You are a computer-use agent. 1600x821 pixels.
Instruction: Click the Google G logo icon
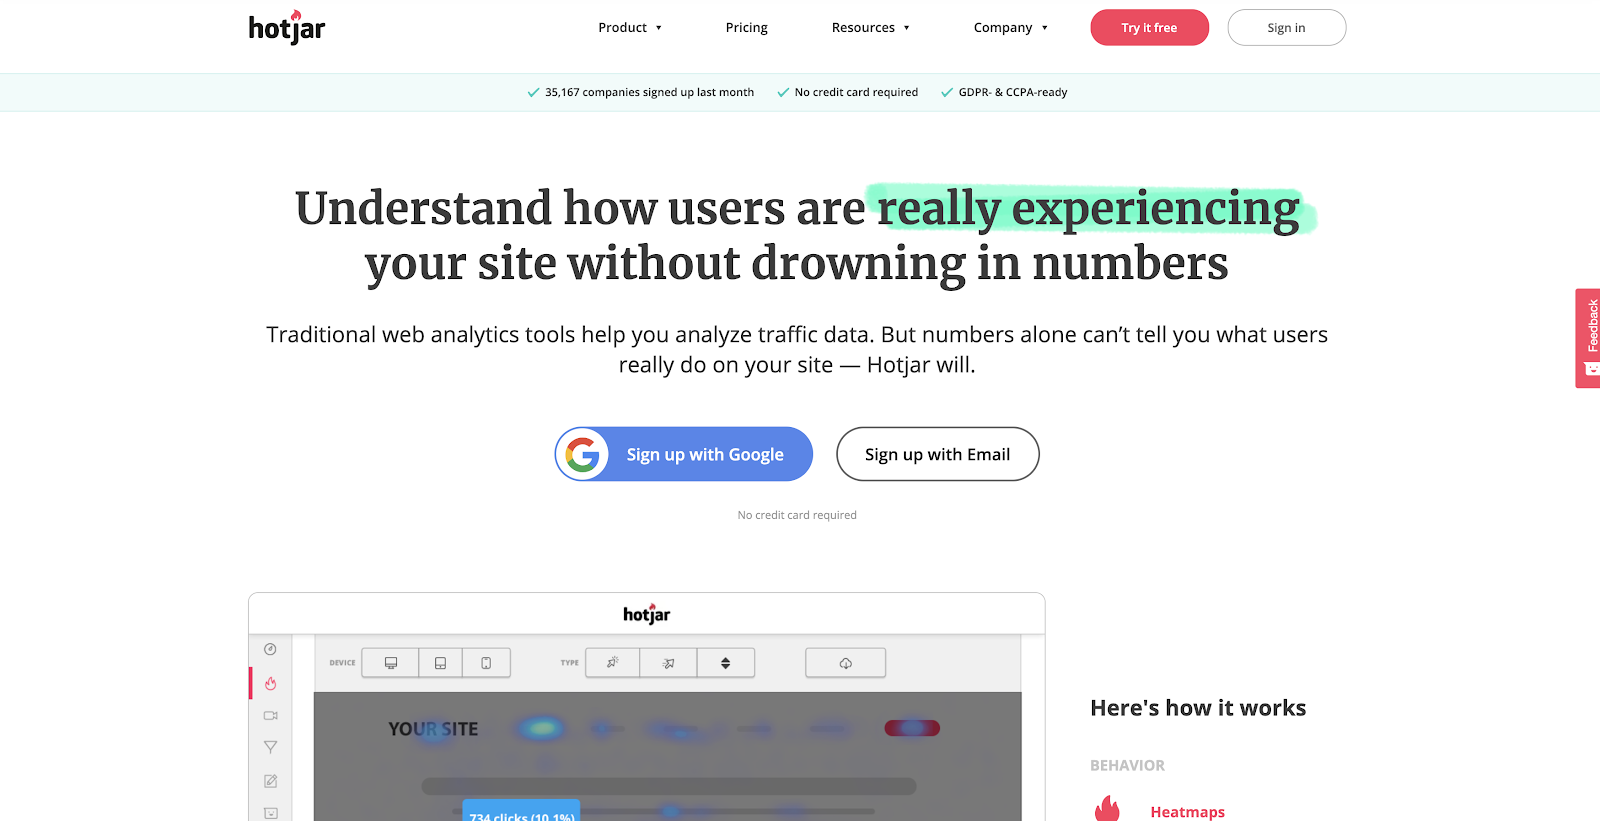coord(583,454)
